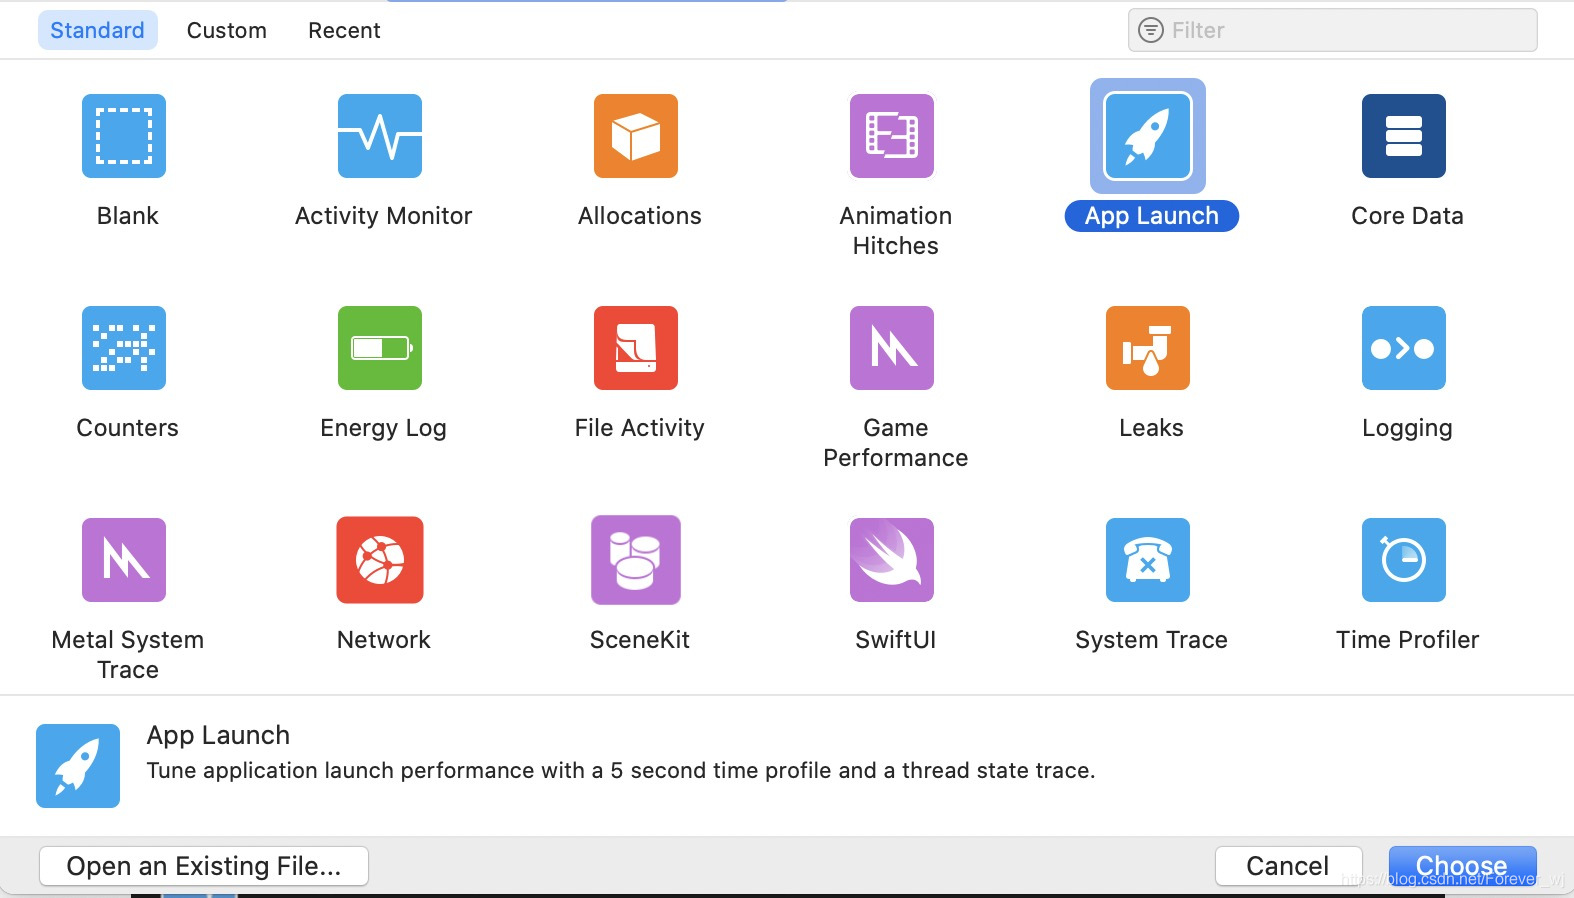Click Open an Existing File button
Screen dimensions: 1574x898
click(204, 866)
